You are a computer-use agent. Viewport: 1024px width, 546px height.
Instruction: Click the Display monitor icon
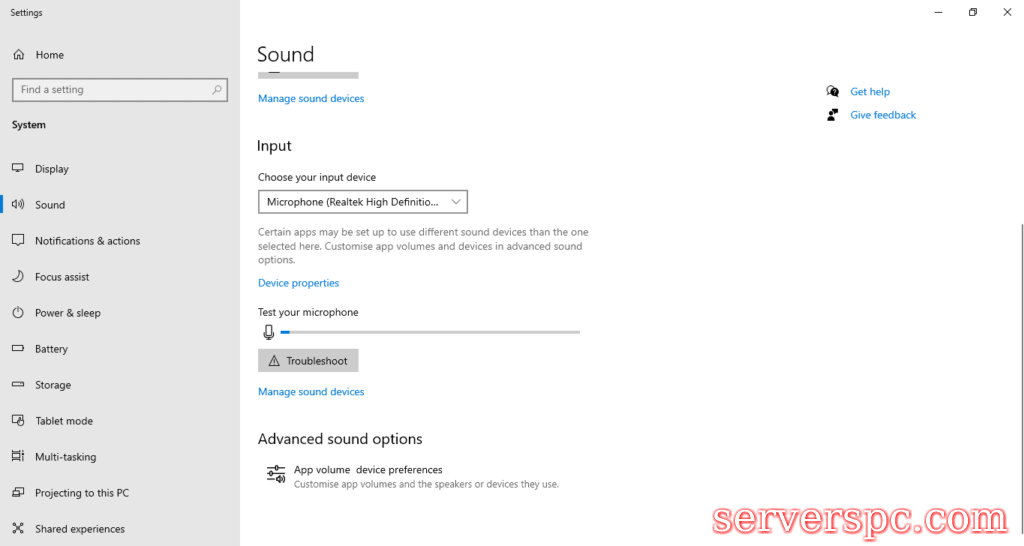click(x=17, y=169)
